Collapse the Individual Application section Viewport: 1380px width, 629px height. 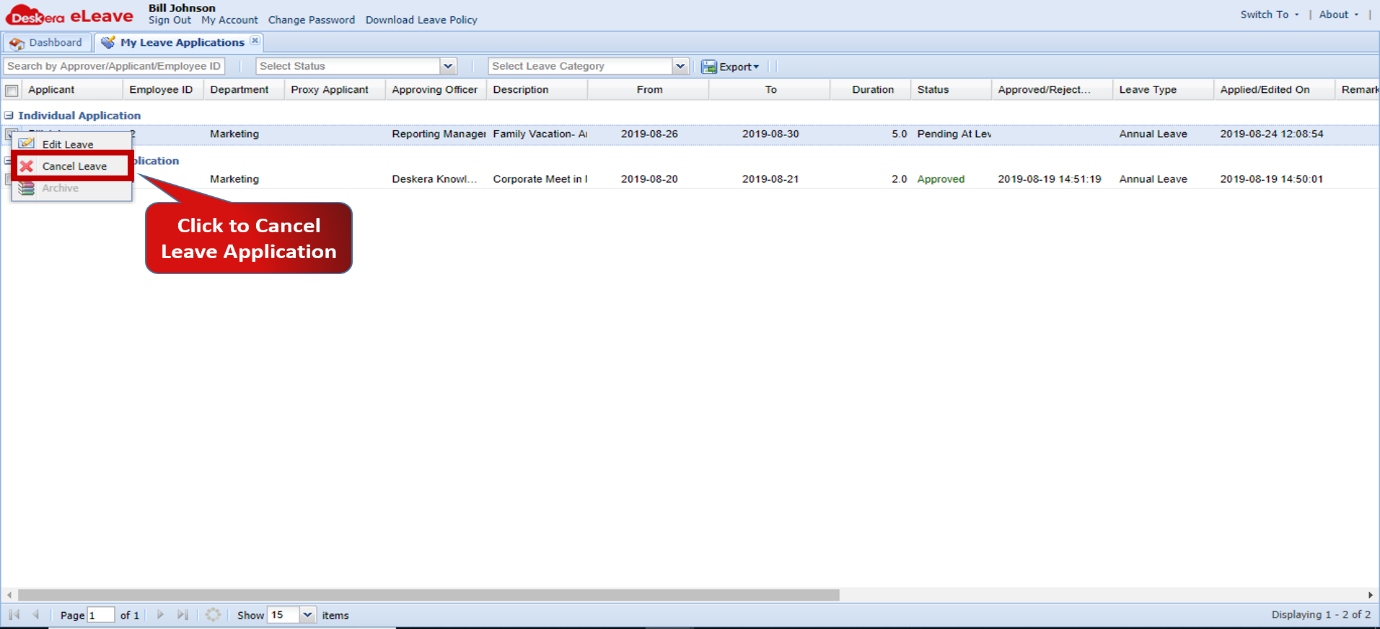point(8,115)
